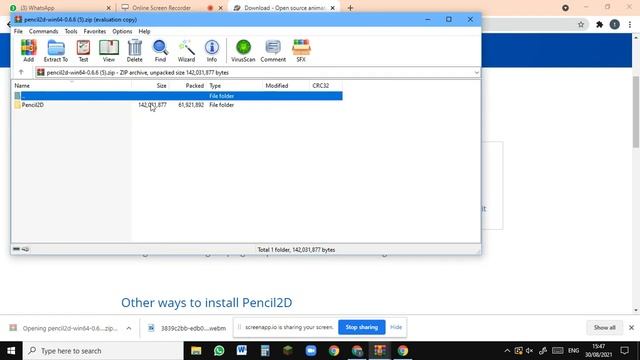The width and height of the screenshot is (640, 360).
Task: Open the Find magnifier tool
Action: pos(160,51)
